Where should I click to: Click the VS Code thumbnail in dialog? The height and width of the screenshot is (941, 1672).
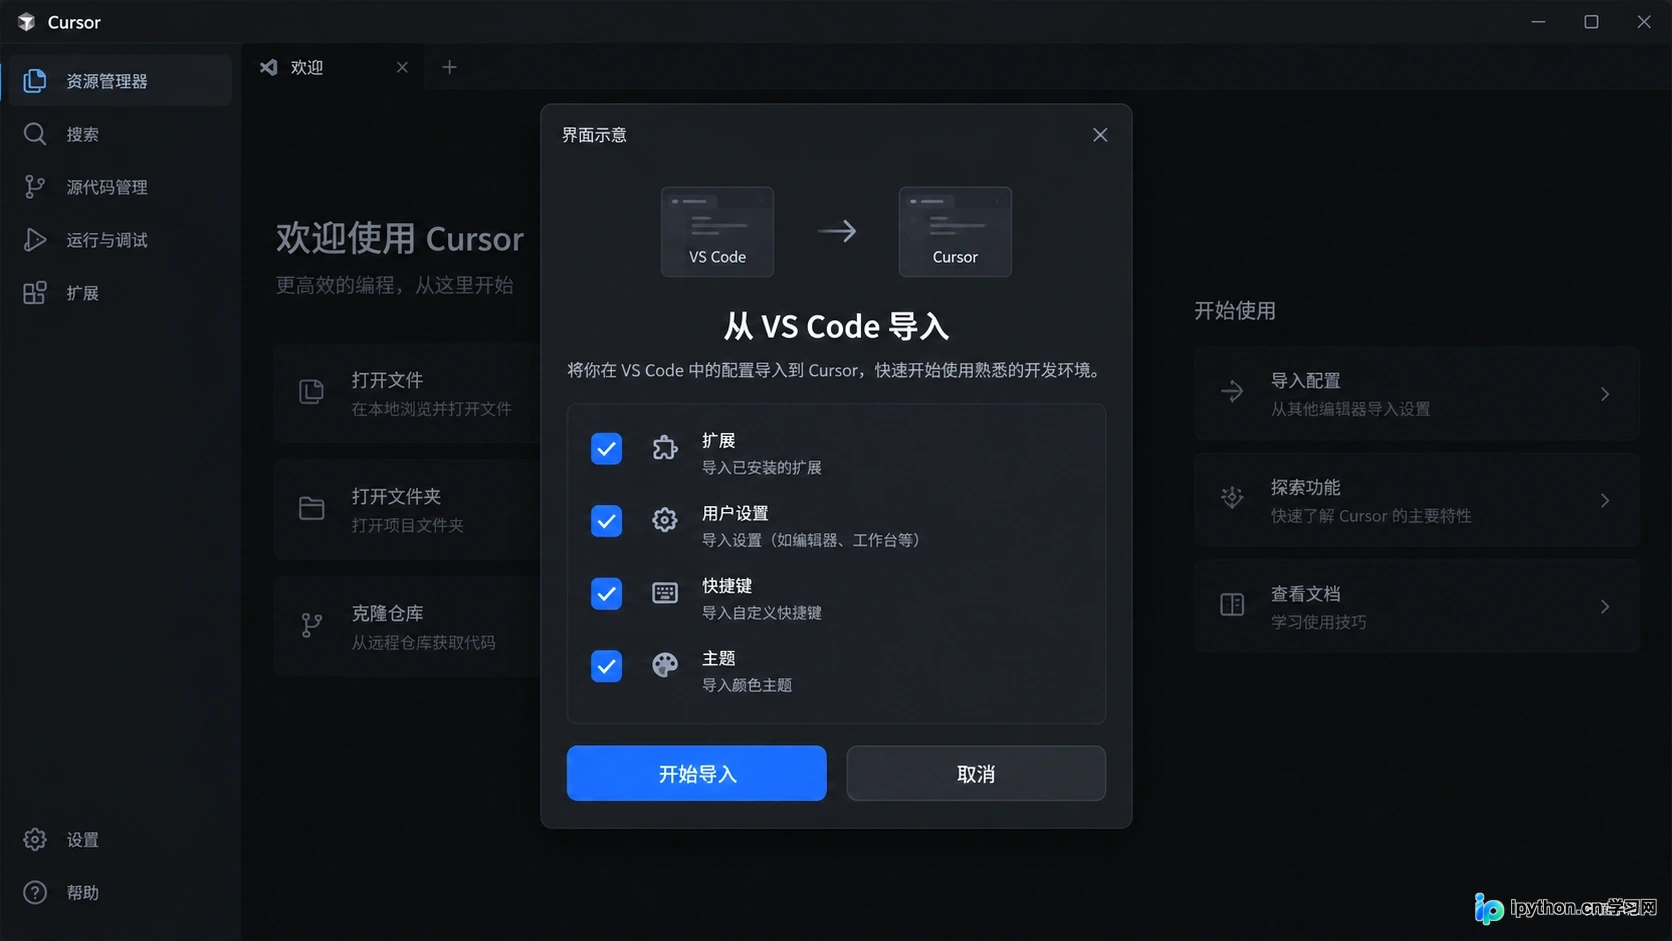(x=717, y=231)
